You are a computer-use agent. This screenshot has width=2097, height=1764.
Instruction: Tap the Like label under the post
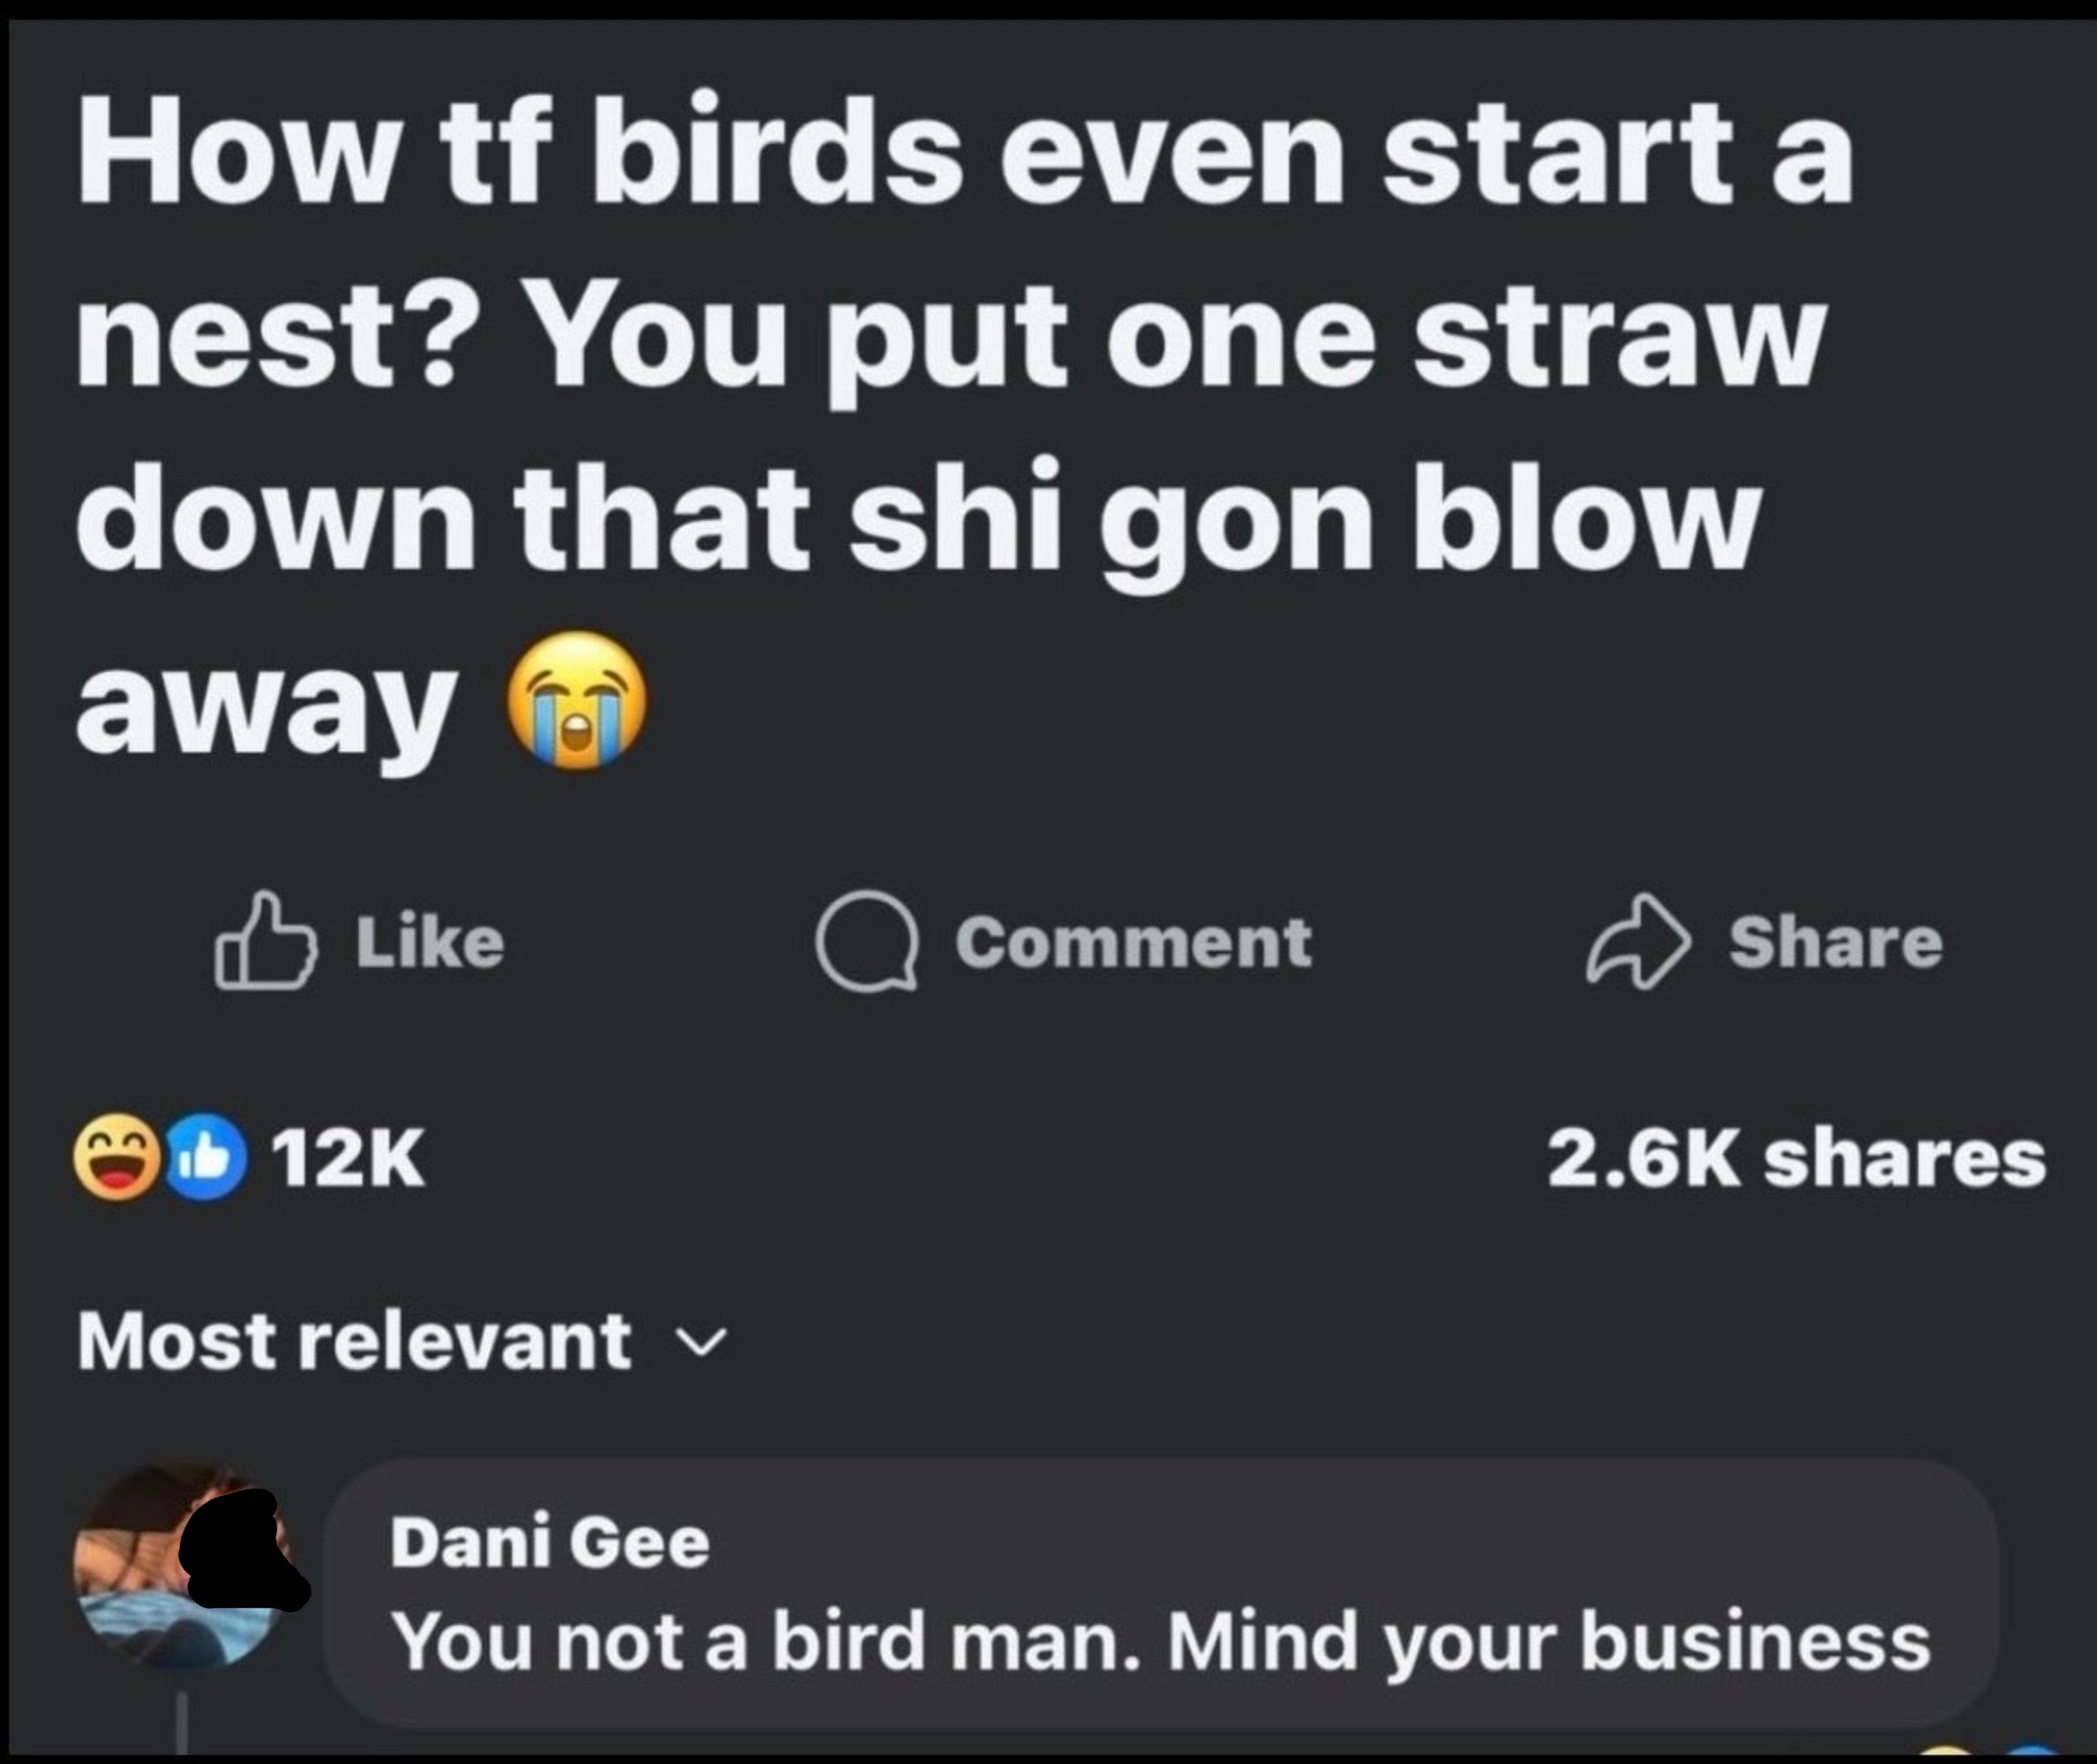pyautogui.click(x=431, y=942)
